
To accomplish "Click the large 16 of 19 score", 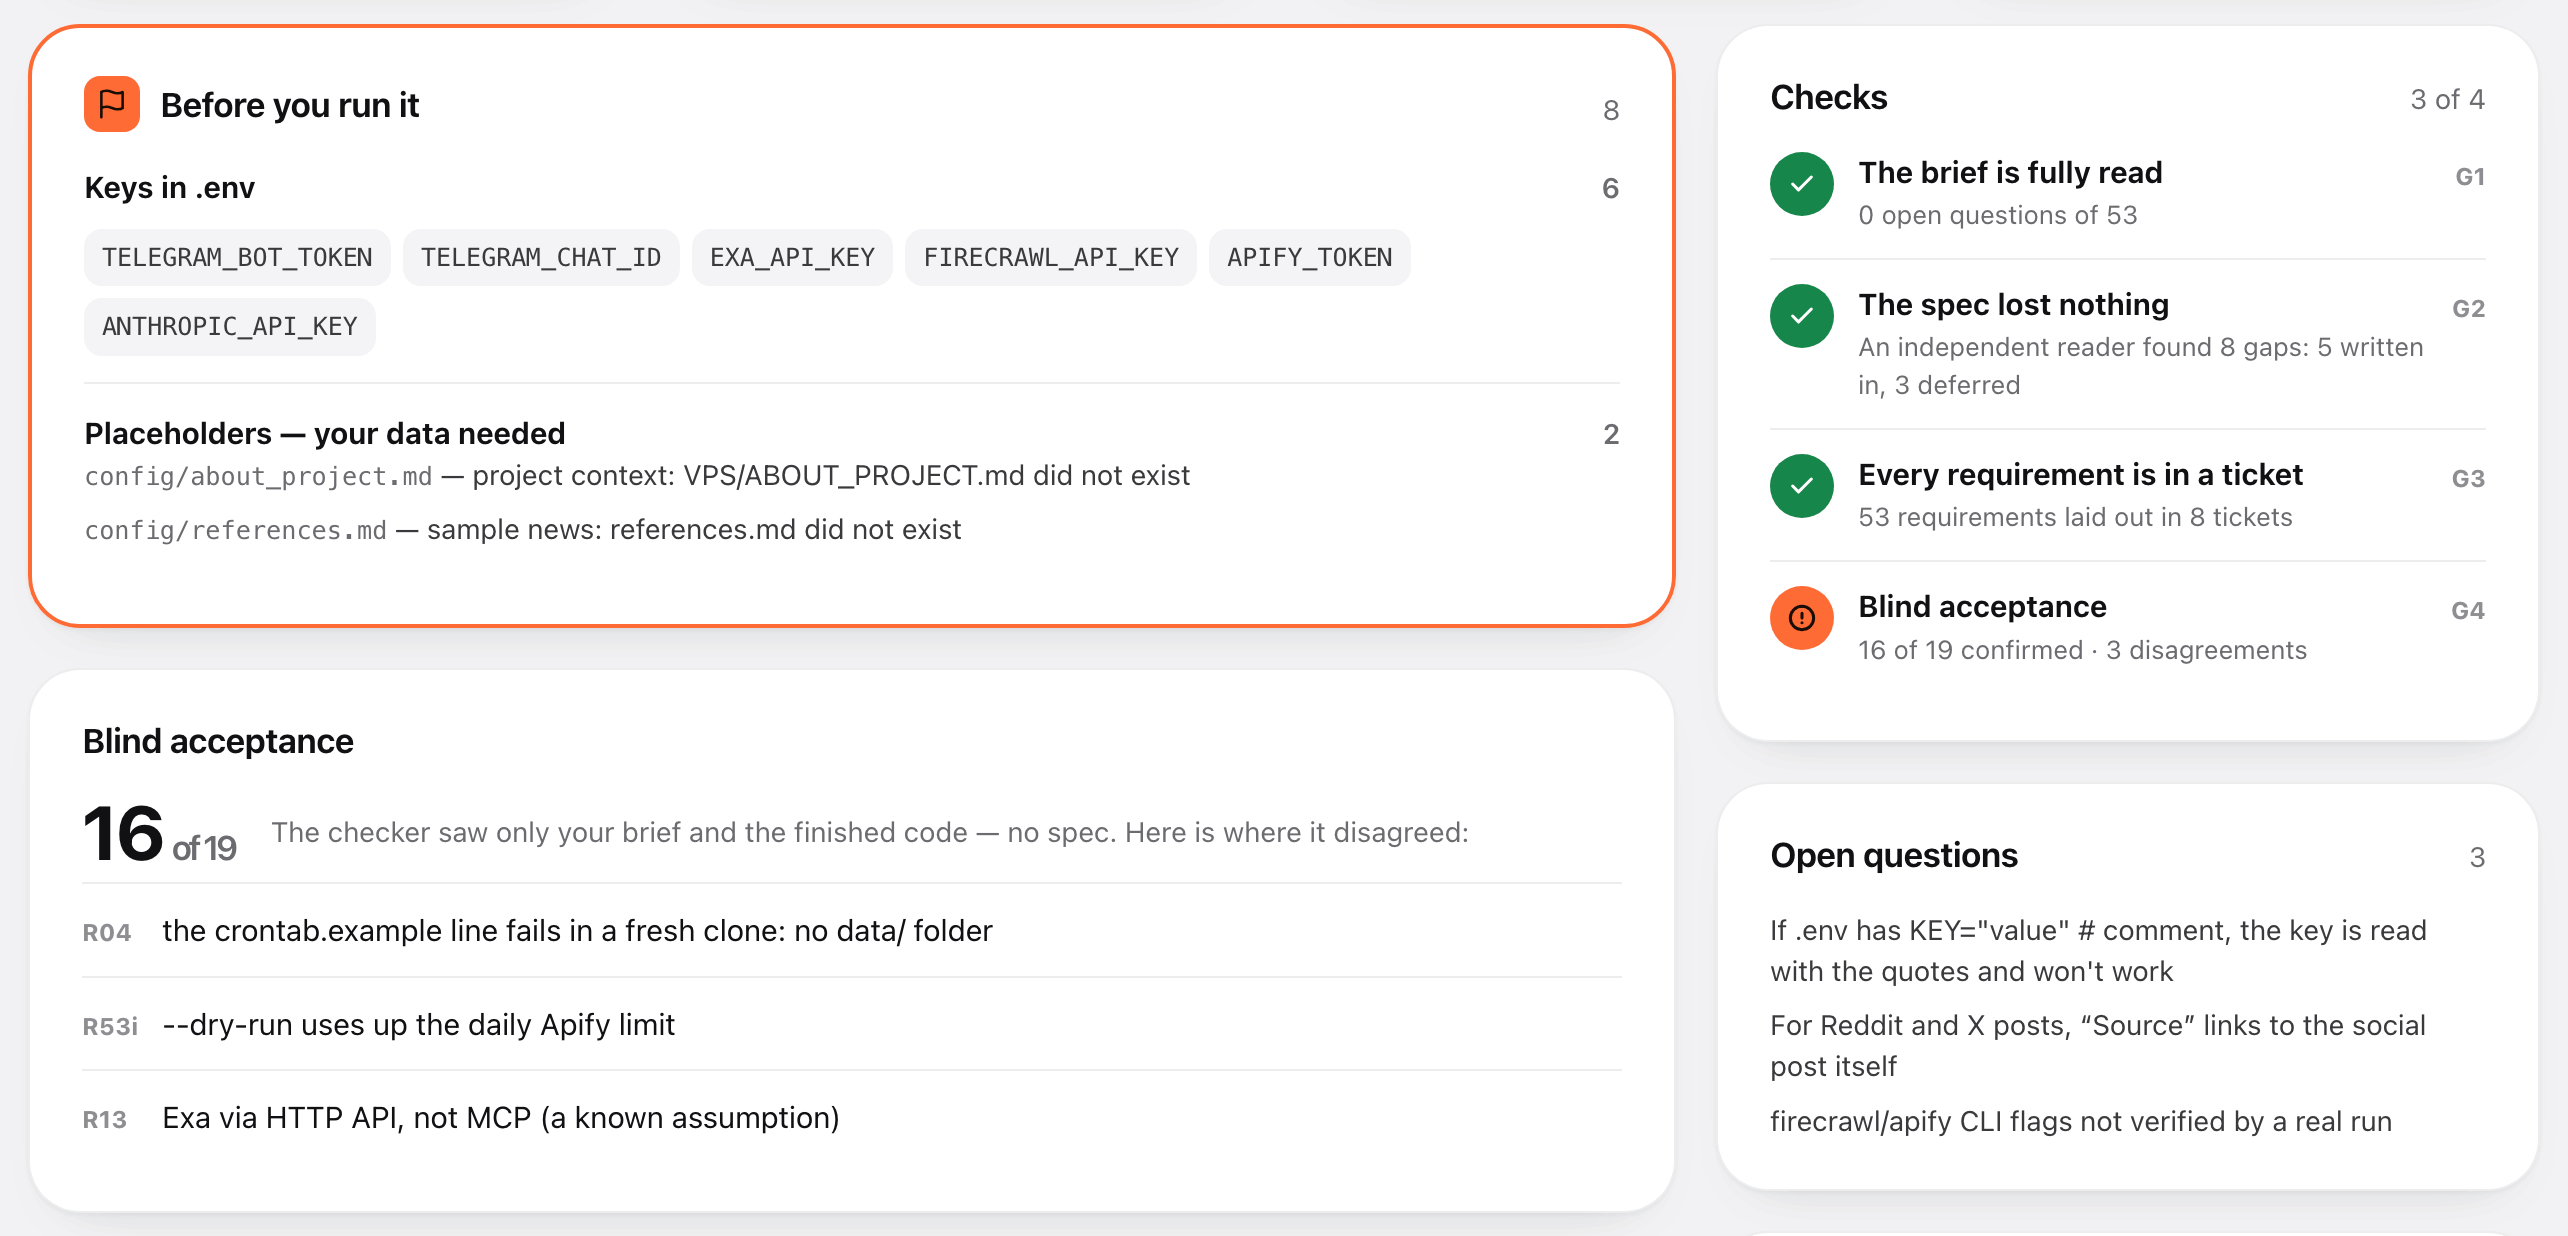I will 159,834.
